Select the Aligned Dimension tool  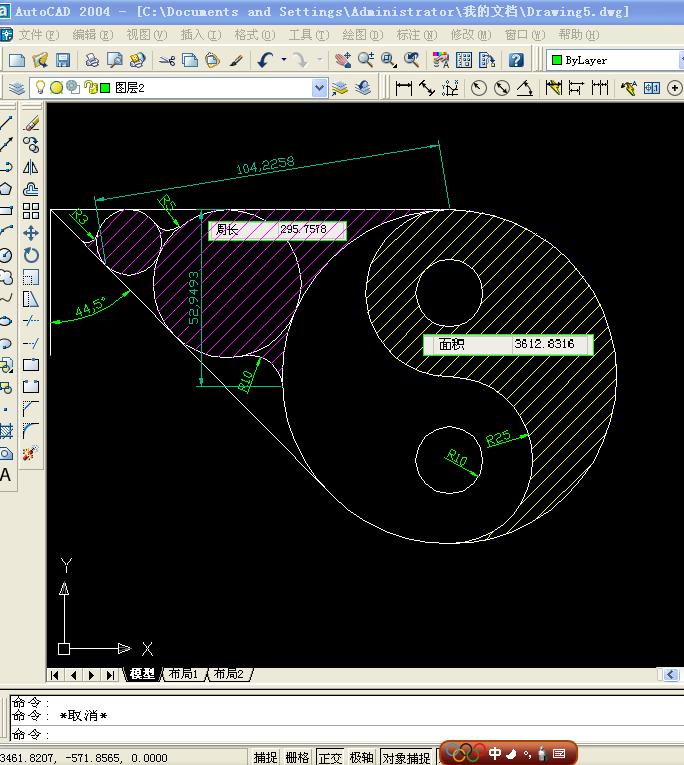[x=427, y=88]
